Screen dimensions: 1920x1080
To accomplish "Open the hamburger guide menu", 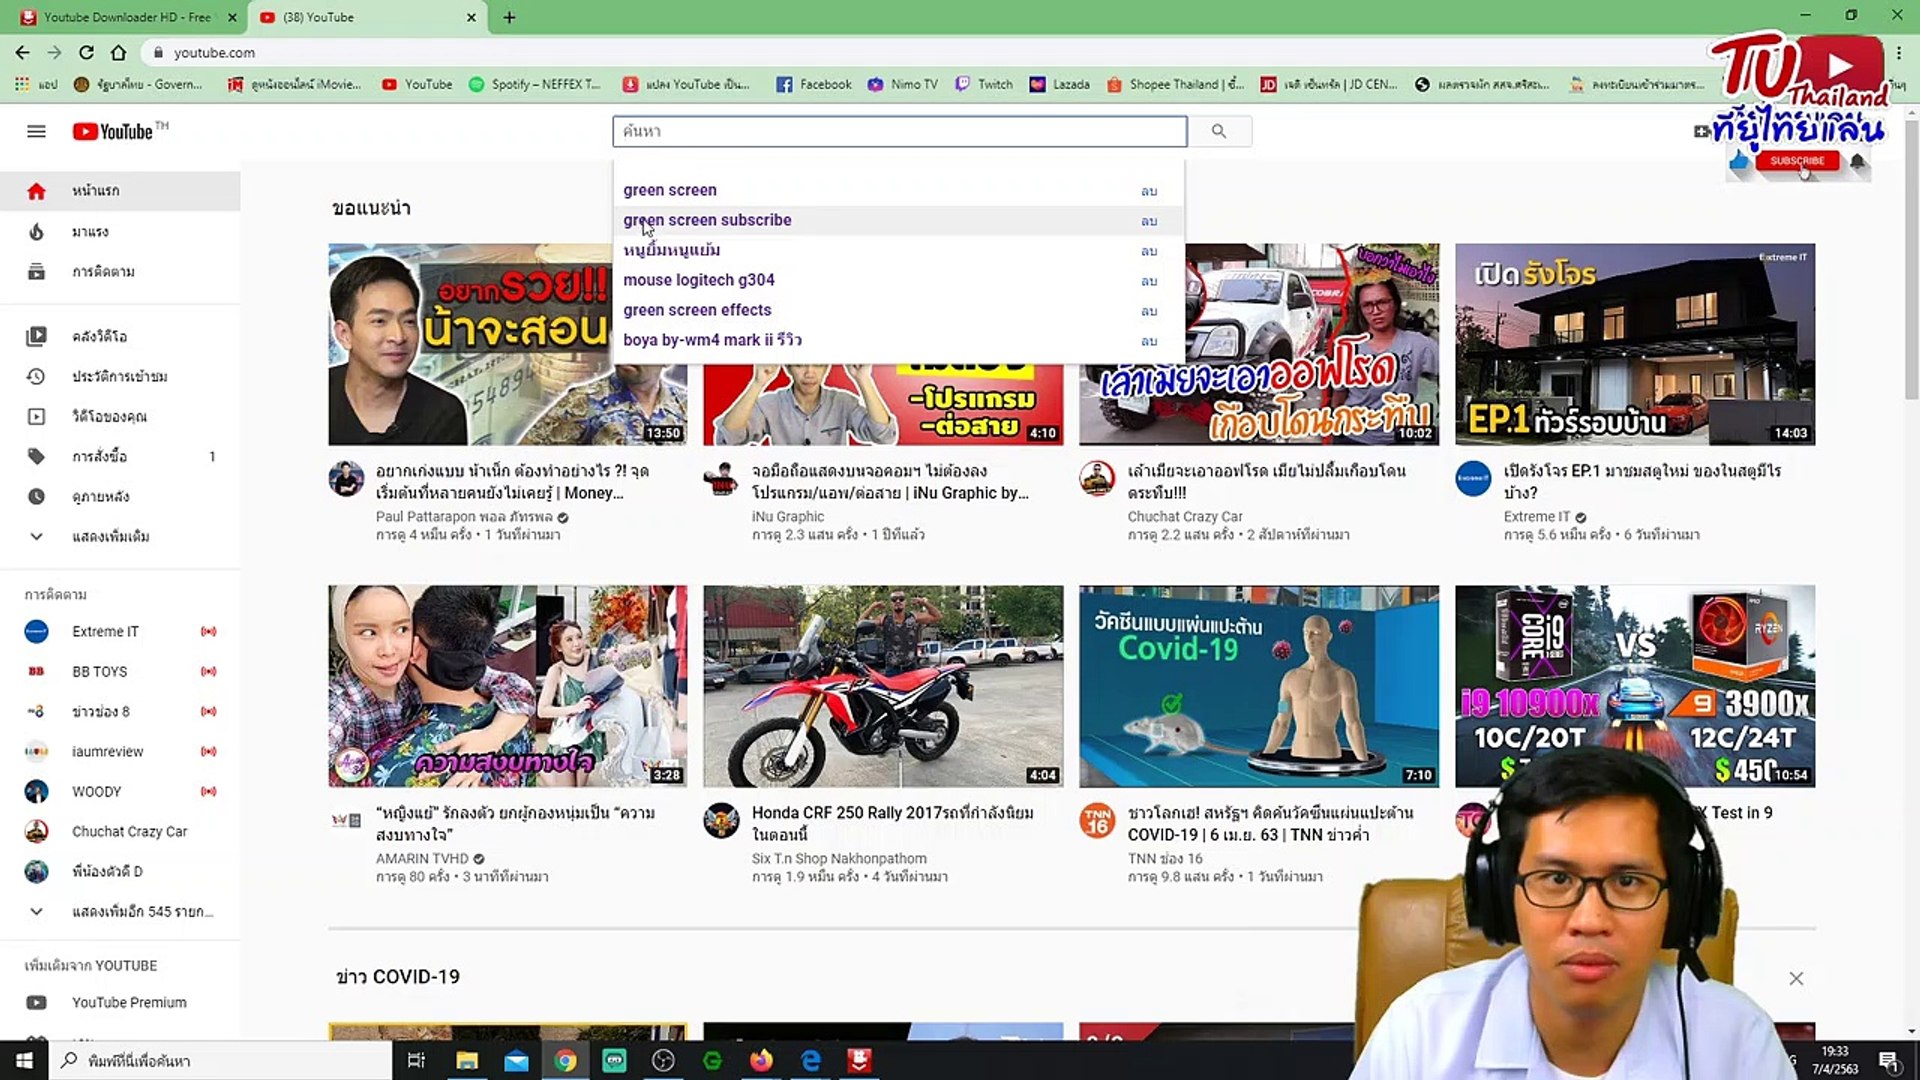I will click(x=36, y=131).
